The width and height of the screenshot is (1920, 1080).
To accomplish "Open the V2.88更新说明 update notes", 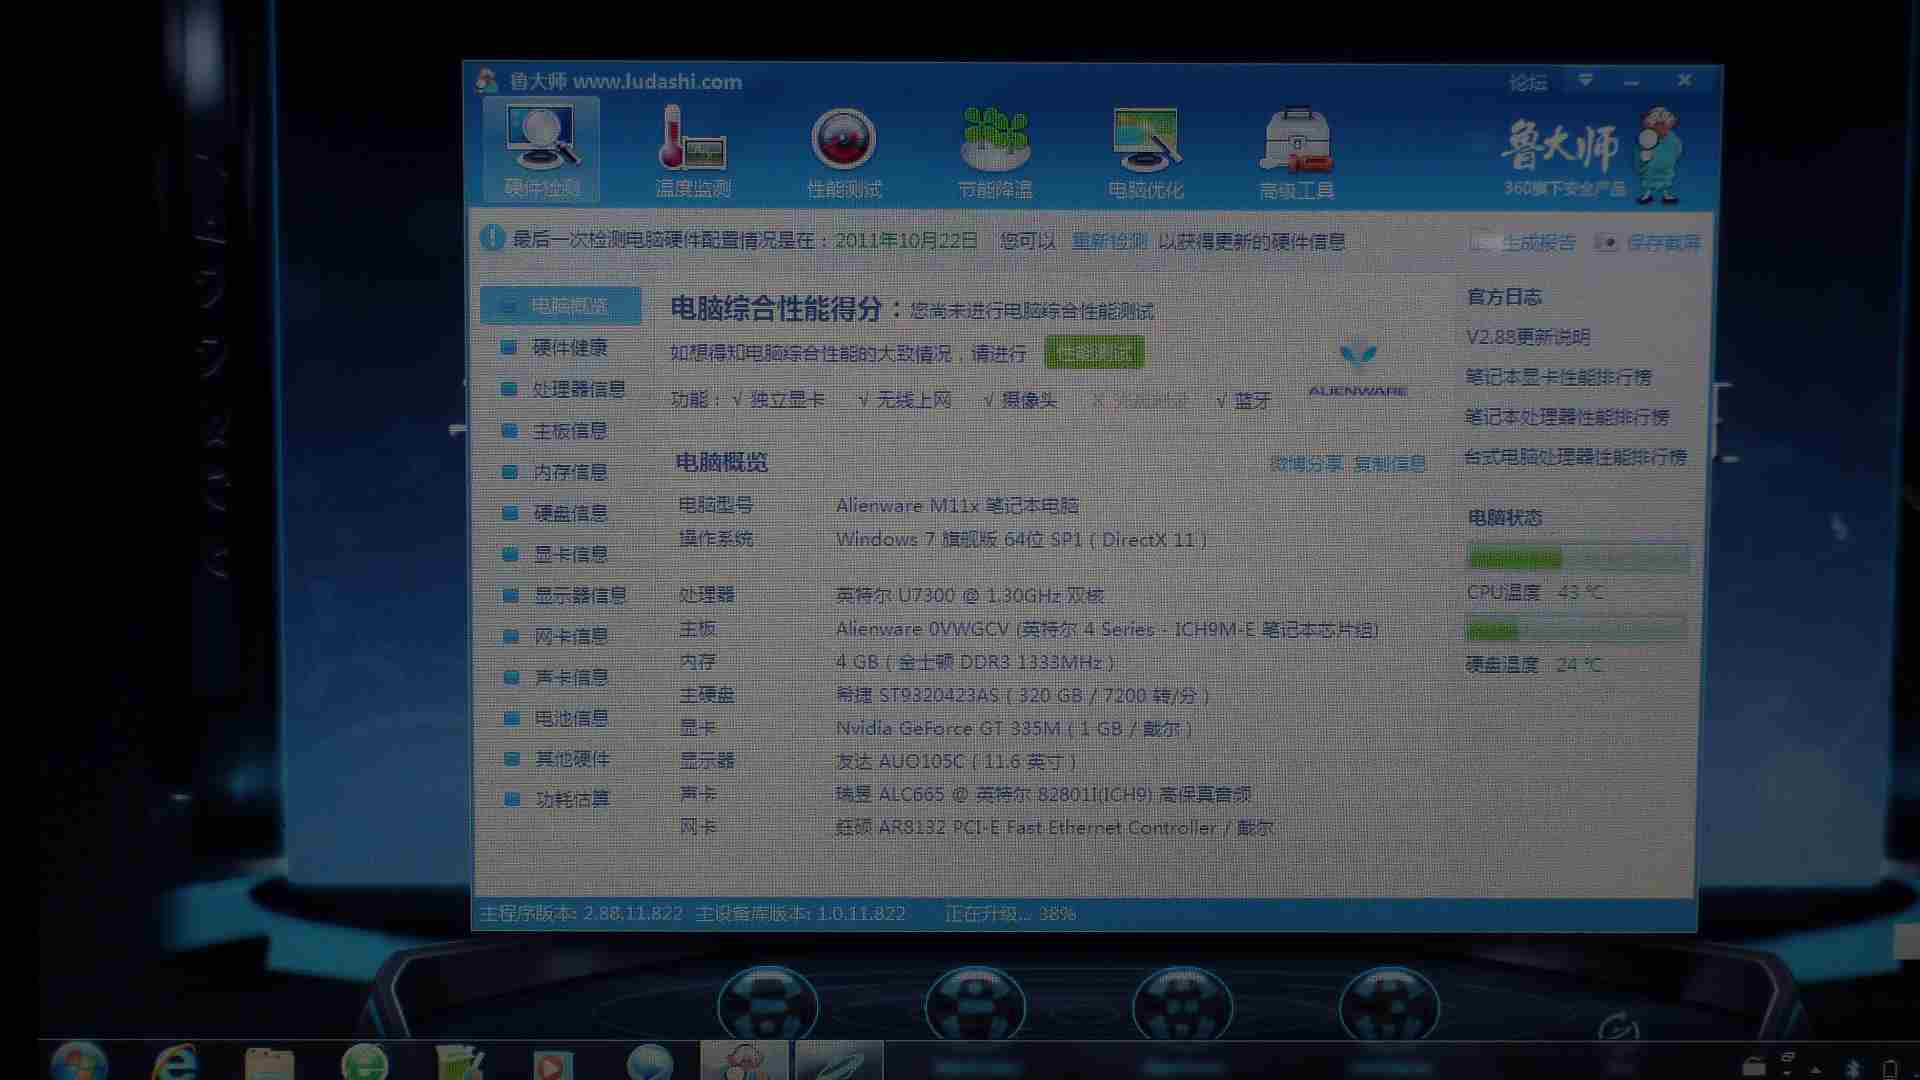I will pyautogui.click(x=1528, y=337).
